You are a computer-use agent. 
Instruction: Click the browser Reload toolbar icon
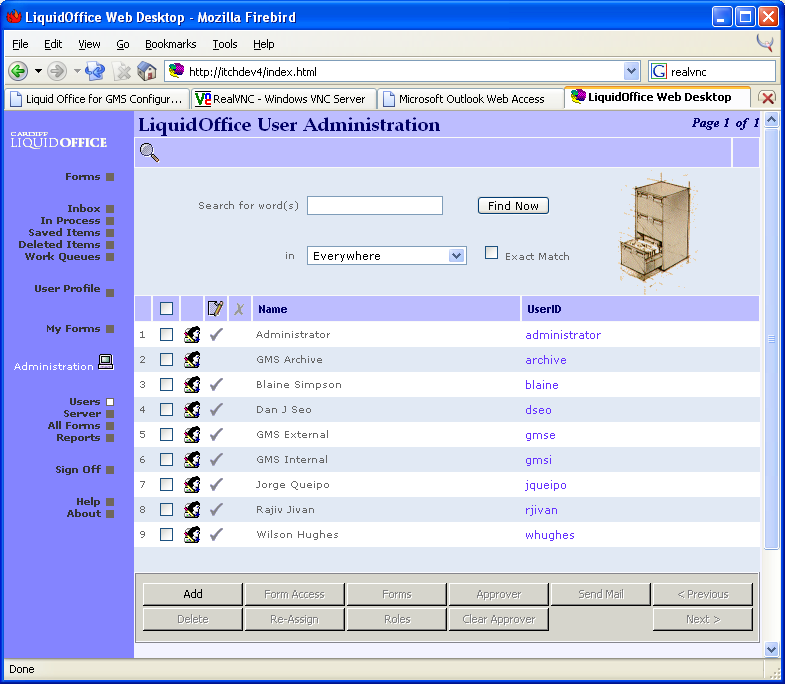click(x=96, y=71)
